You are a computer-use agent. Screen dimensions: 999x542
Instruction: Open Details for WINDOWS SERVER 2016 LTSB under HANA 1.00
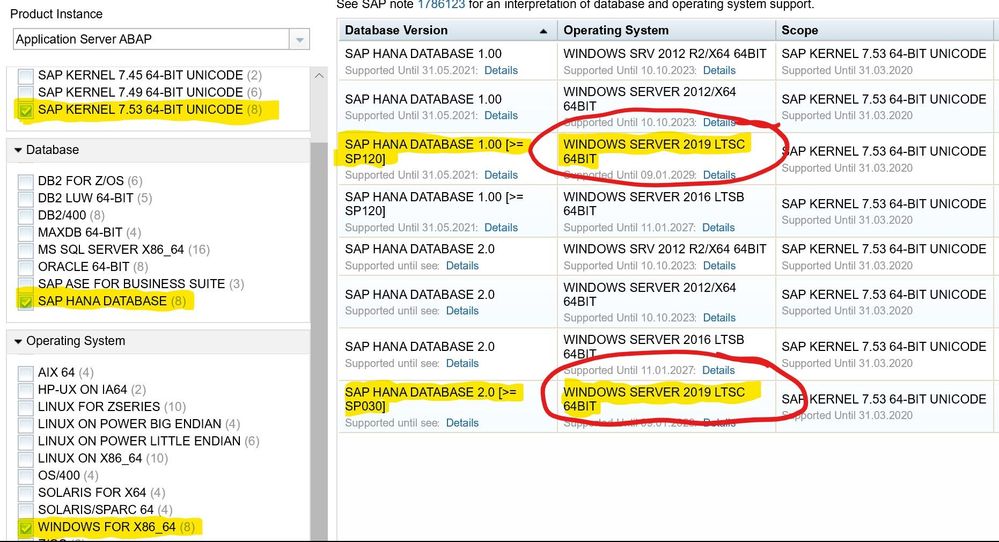(718, 227)
